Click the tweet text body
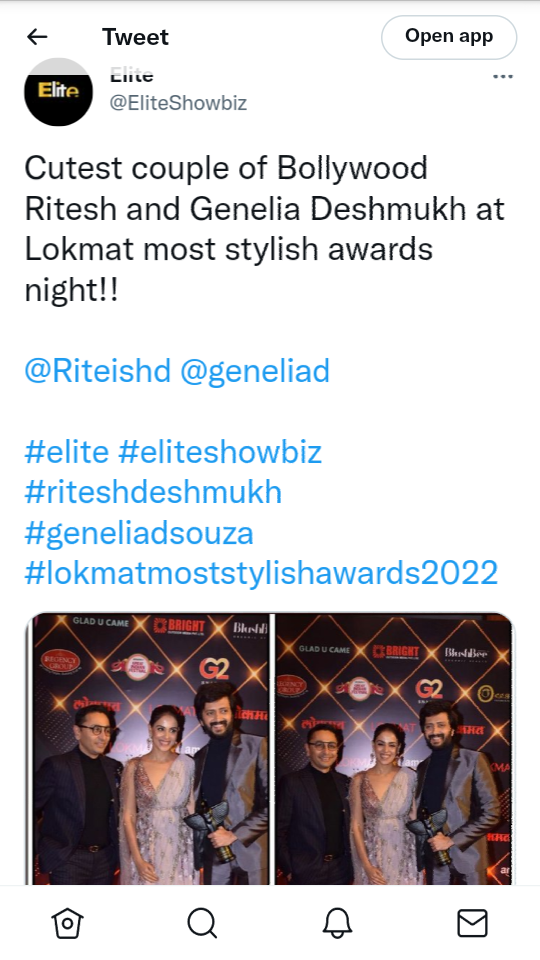 coord(264,229)
